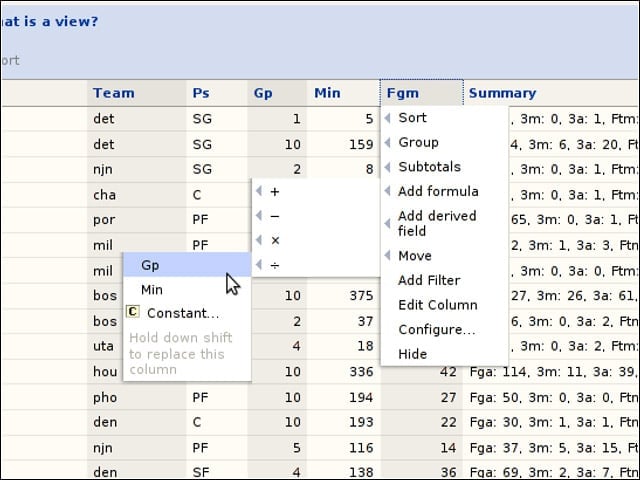
Task: Choose the minus operator in formula menu
Action: 275,216
